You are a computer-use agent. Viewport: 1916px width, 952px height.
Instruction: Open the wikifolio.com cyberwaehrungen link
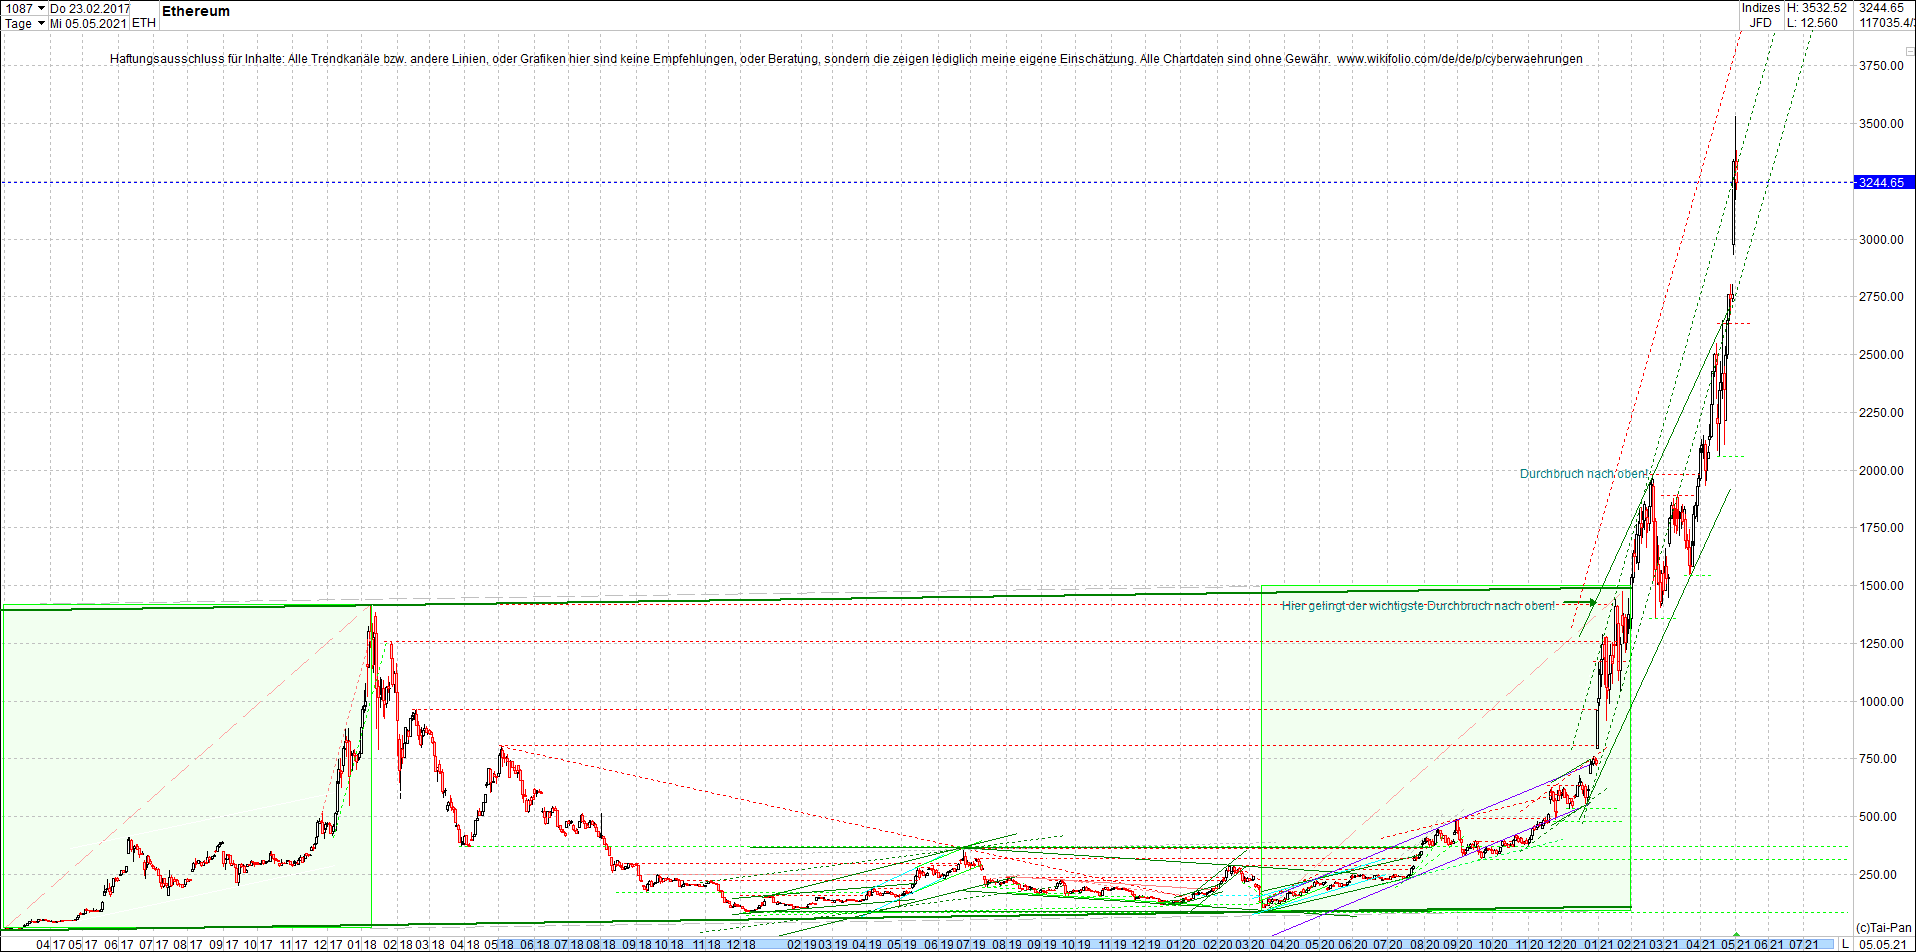1460,59
